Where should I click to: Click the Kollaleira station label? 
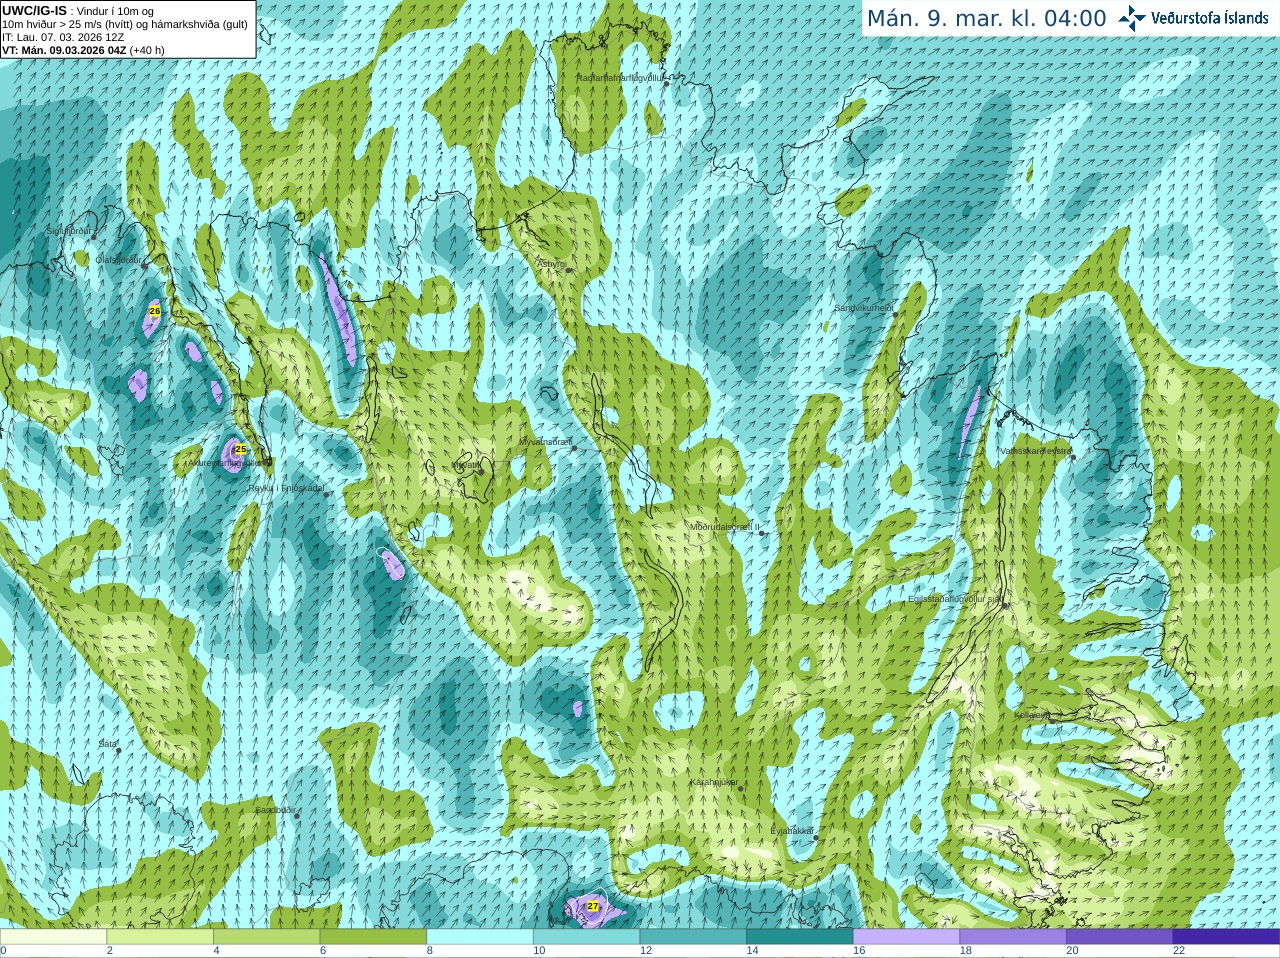[x=1032, y=715]
